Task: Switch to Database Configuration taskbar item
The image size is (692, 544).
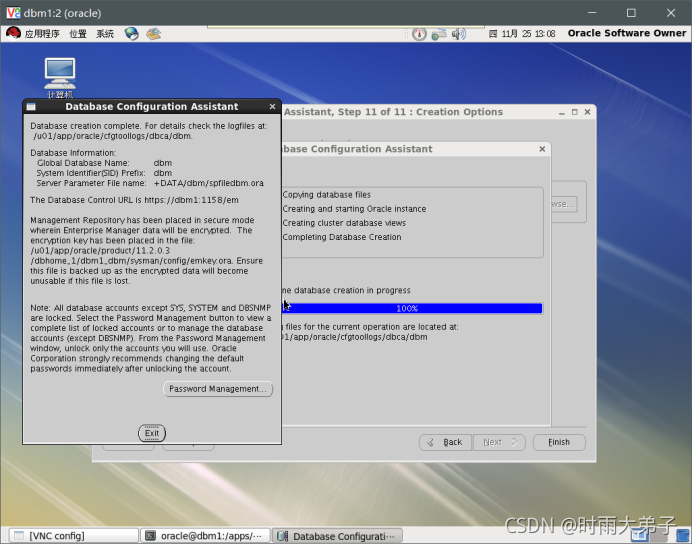Action: click(337, 536)
